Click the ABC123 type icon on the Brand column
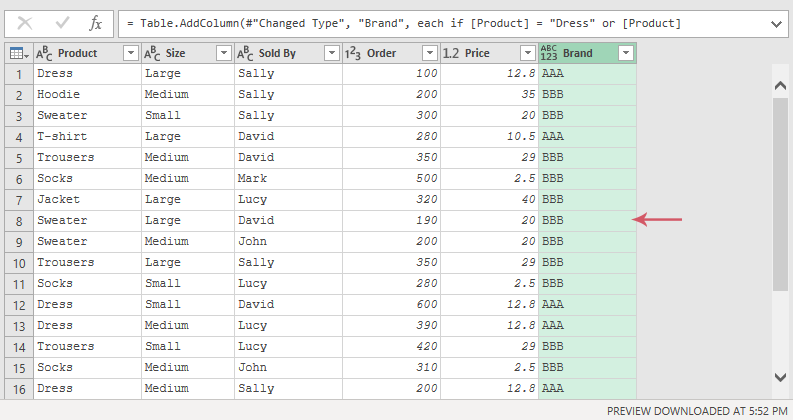This screenshot has height=420, width=793. (x=549, y=53)
